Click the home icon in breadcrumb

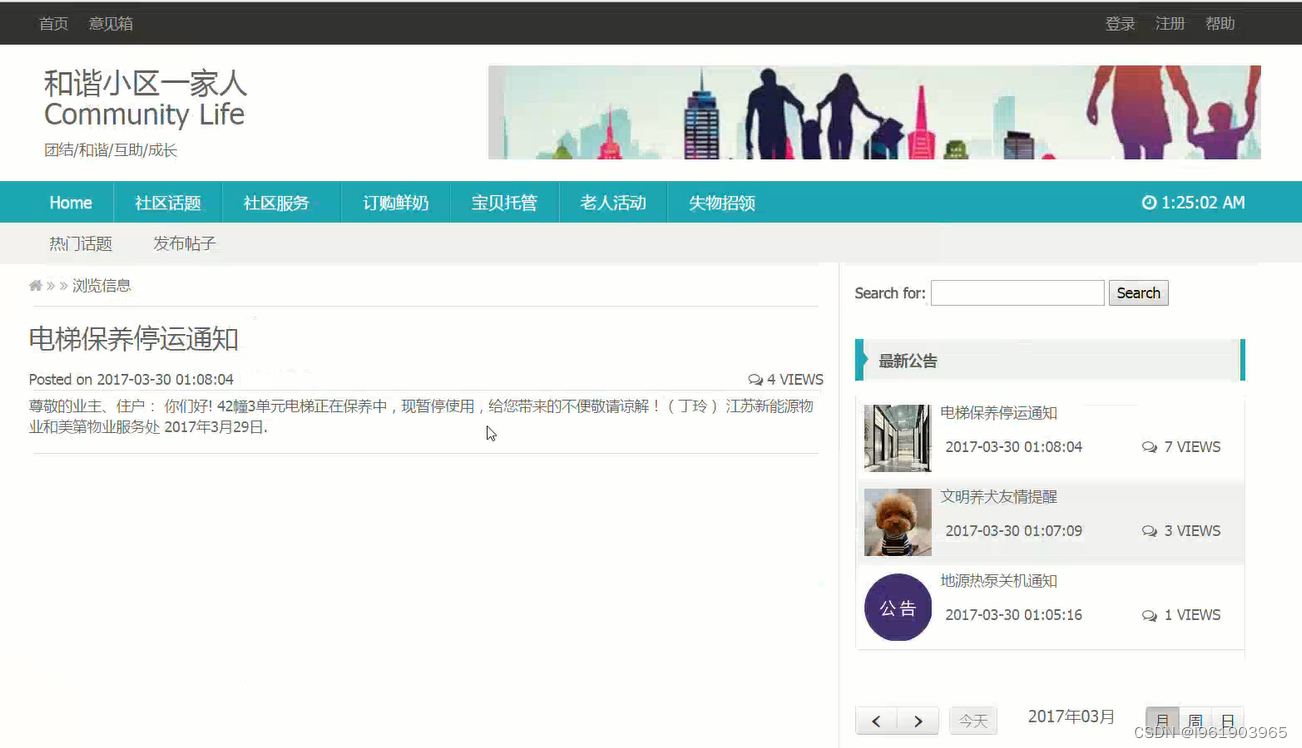coord(36,286)
